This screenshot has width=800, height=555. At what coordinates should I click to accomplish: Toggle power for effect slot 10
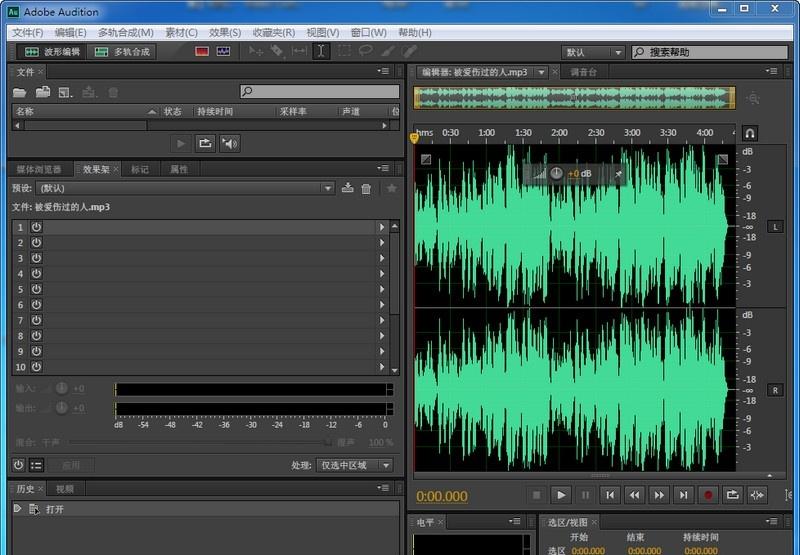click(x=36, y=366)
